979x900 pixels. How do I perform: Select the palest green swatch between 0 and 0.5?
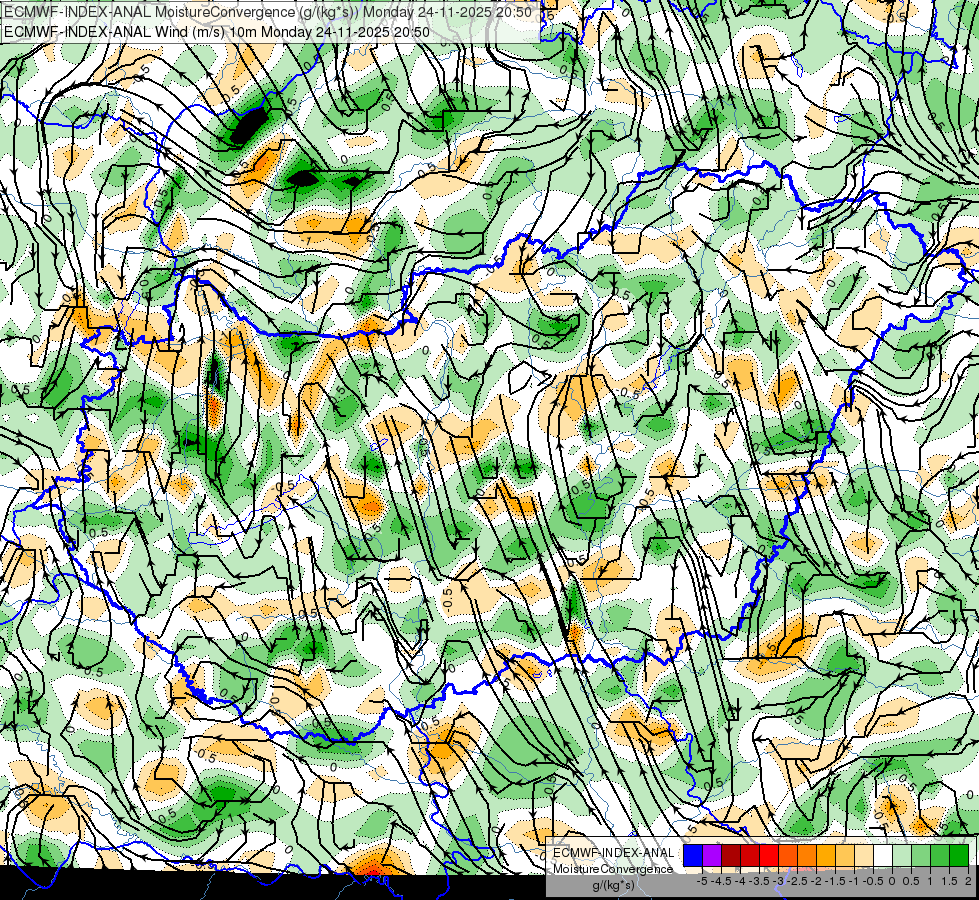902,856
